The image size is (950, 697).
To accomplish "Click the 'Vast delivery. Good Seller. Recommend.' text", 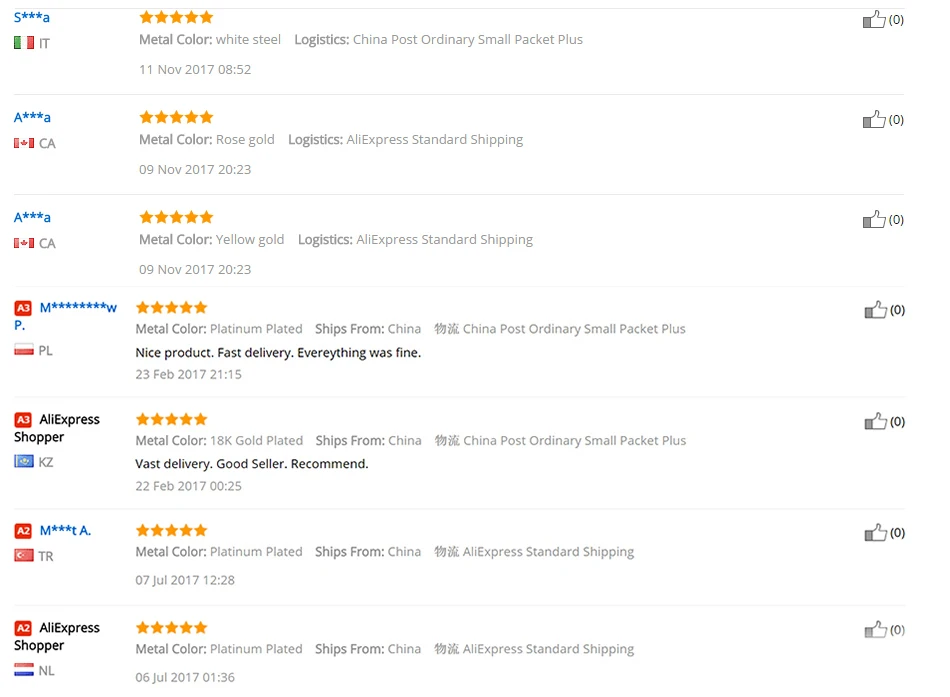I will click(x=251, y=464).
